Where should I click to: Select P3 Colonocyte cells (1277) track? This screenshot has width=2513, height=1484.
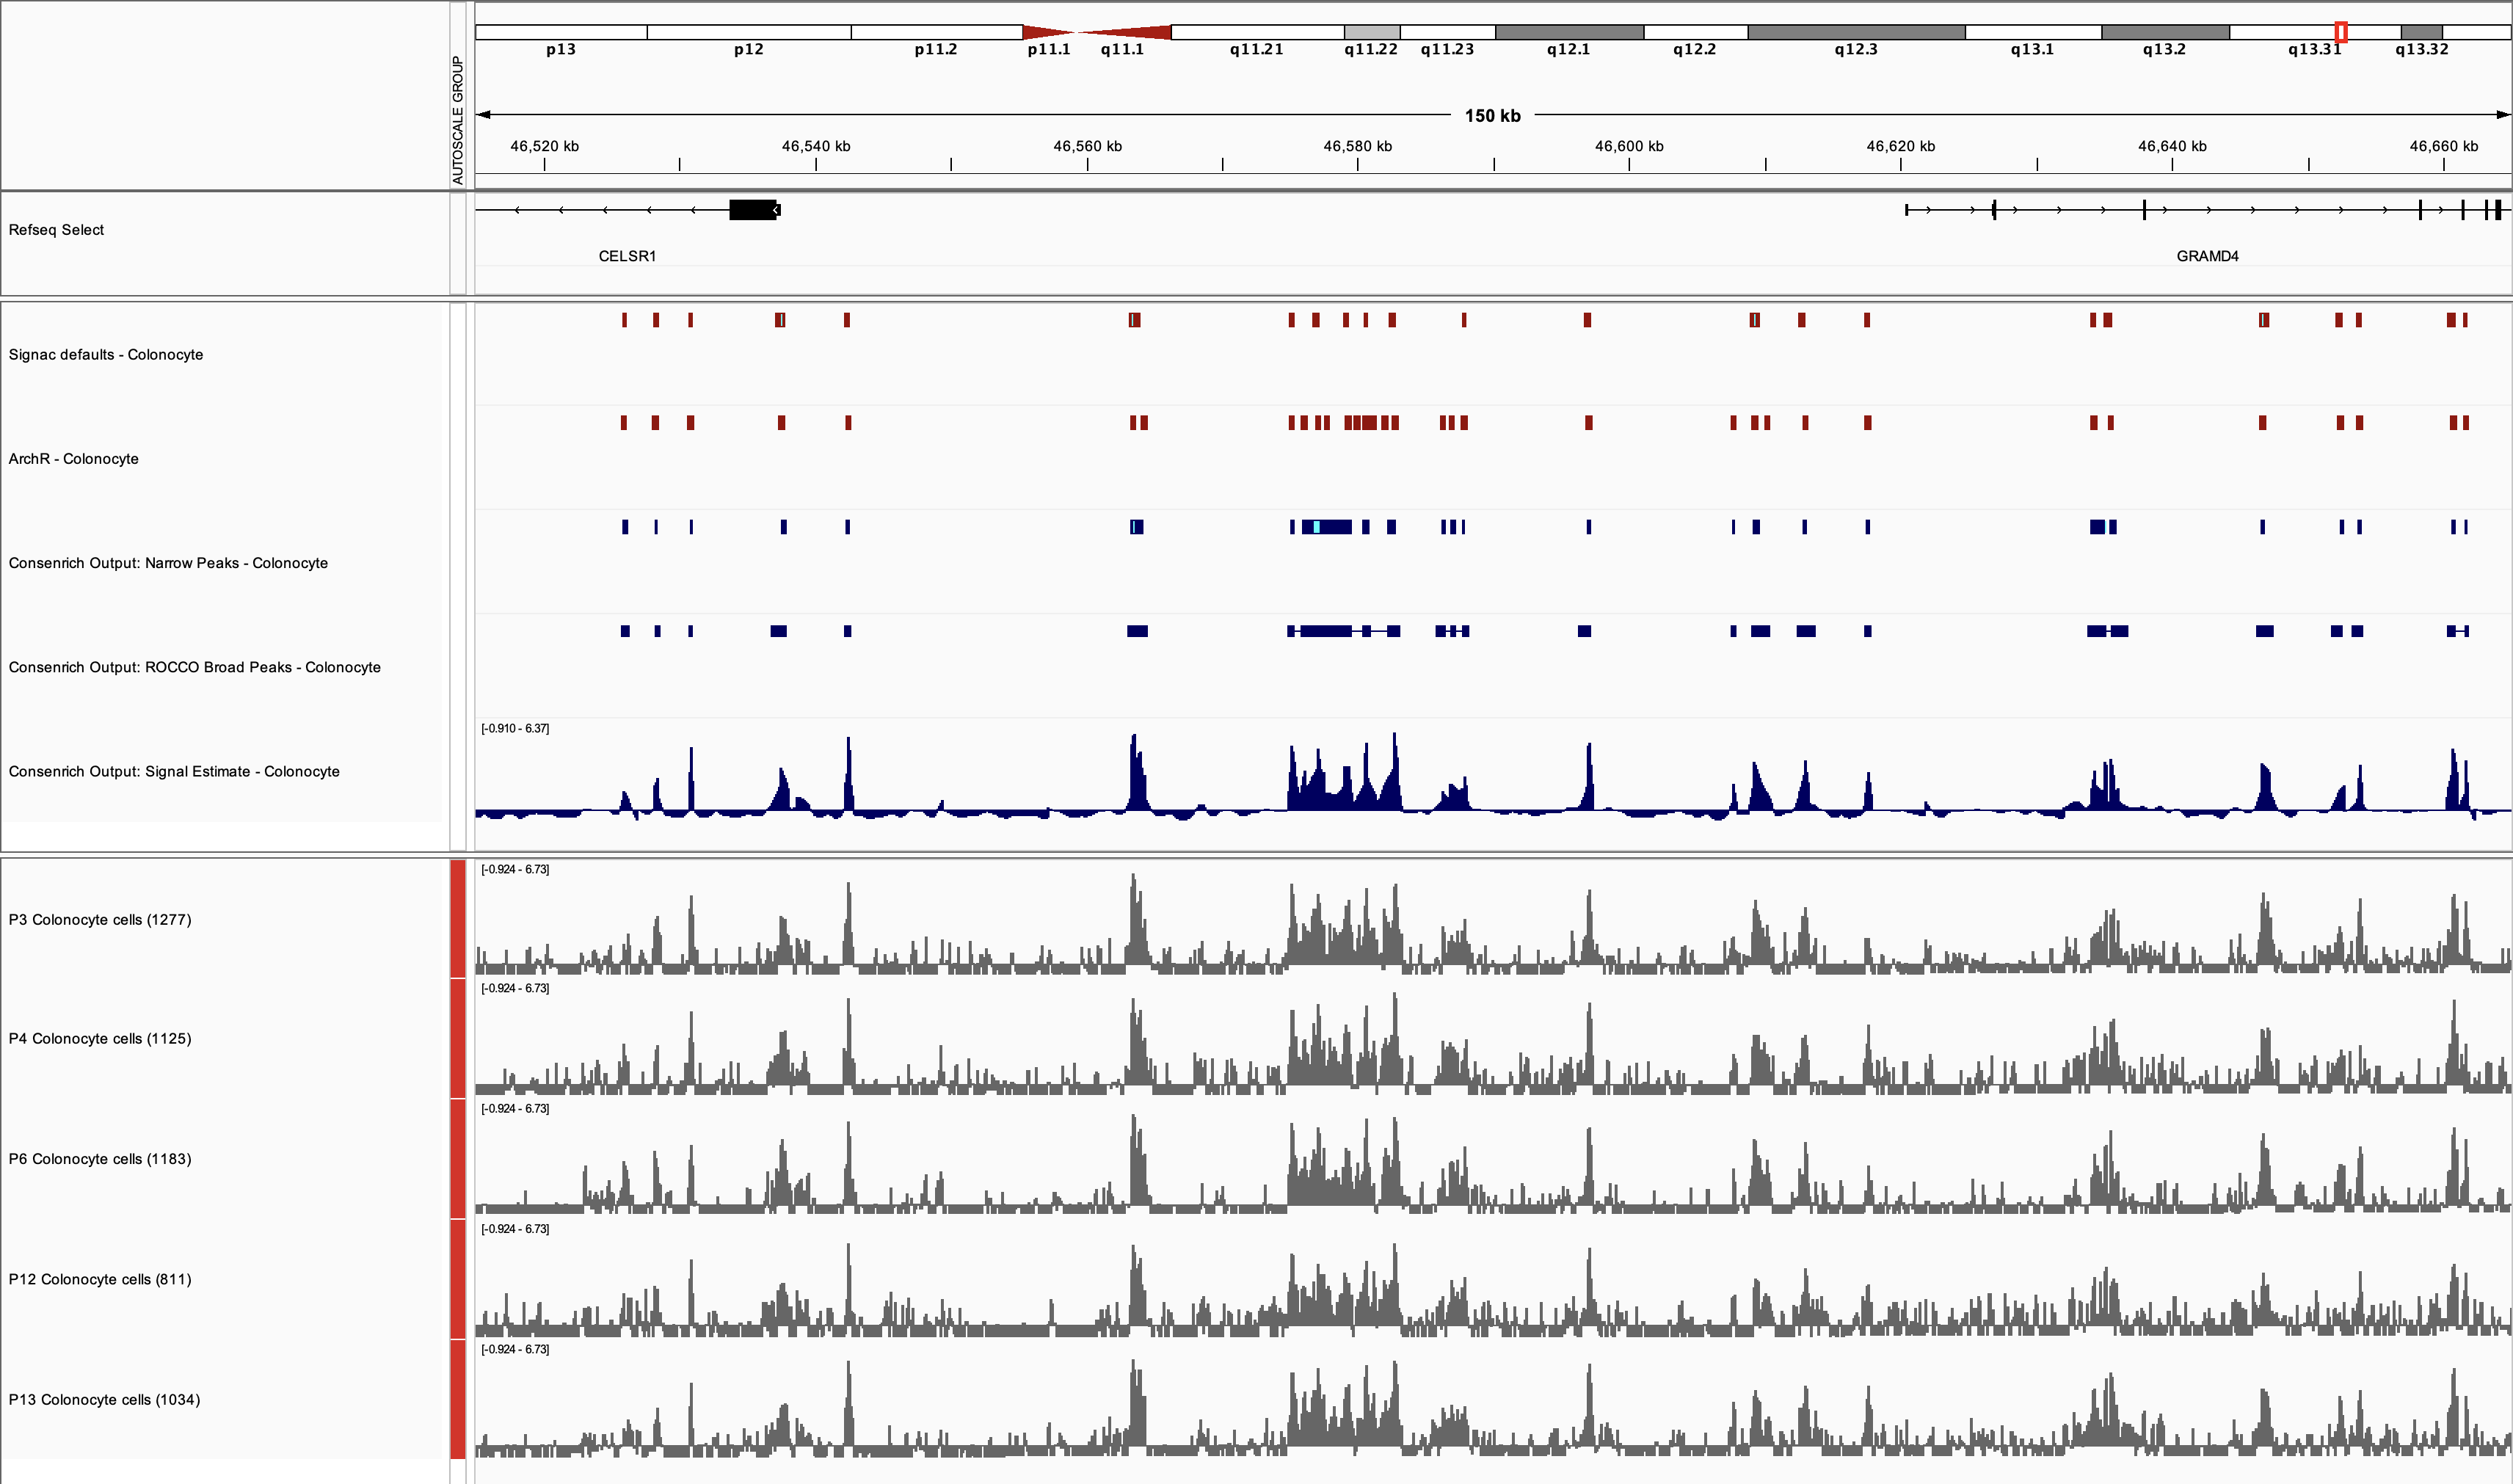(100, 920)
